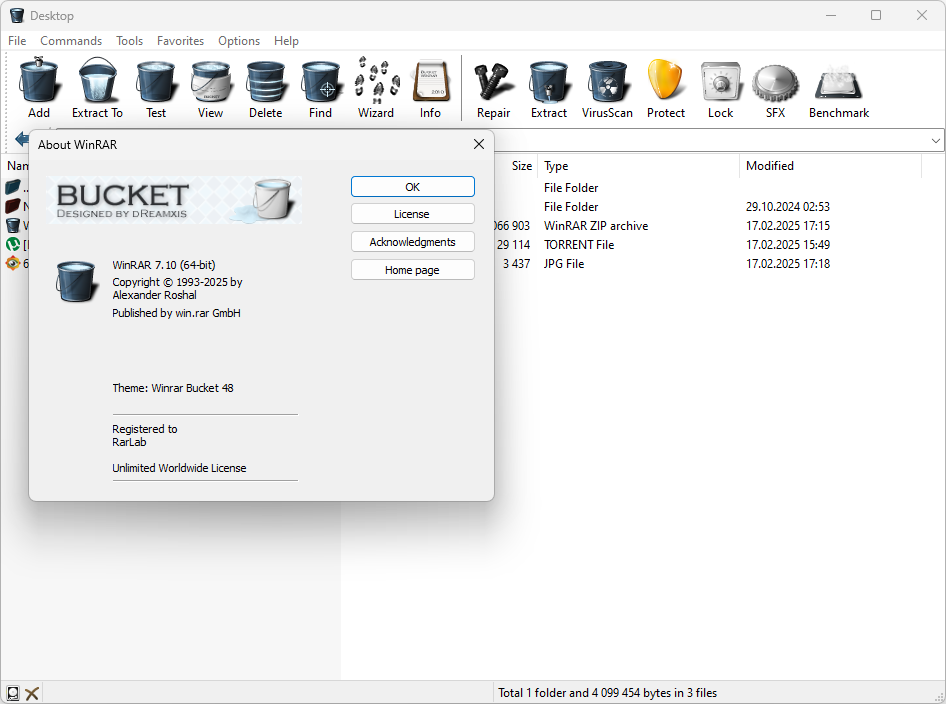Image resolution: width=946 pixels, height=704 pixels.
Task: Open the Find tool
Action: click(320, 88)
